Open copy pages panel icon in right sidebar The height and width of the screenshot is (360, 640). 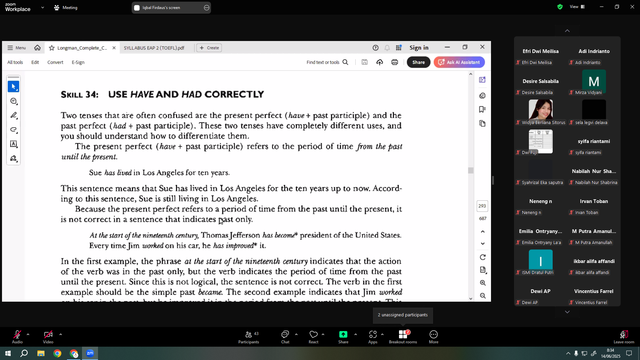[x=482, y=123]
